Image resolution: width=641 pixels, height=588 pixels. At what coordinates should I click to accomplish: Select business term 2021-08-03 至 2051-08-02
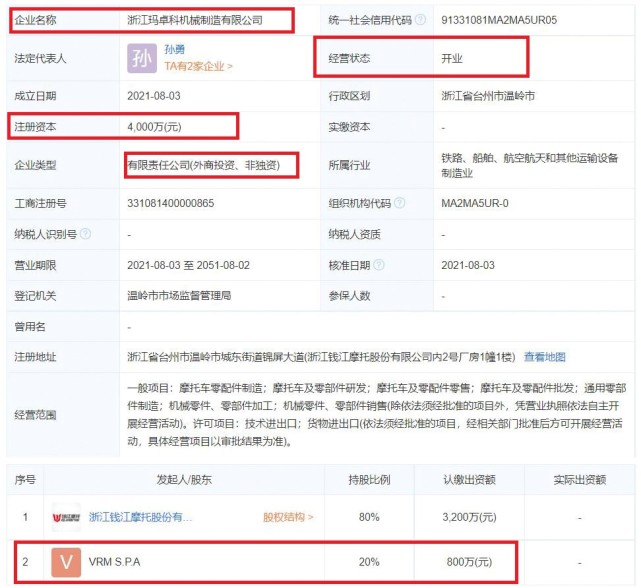188,265
